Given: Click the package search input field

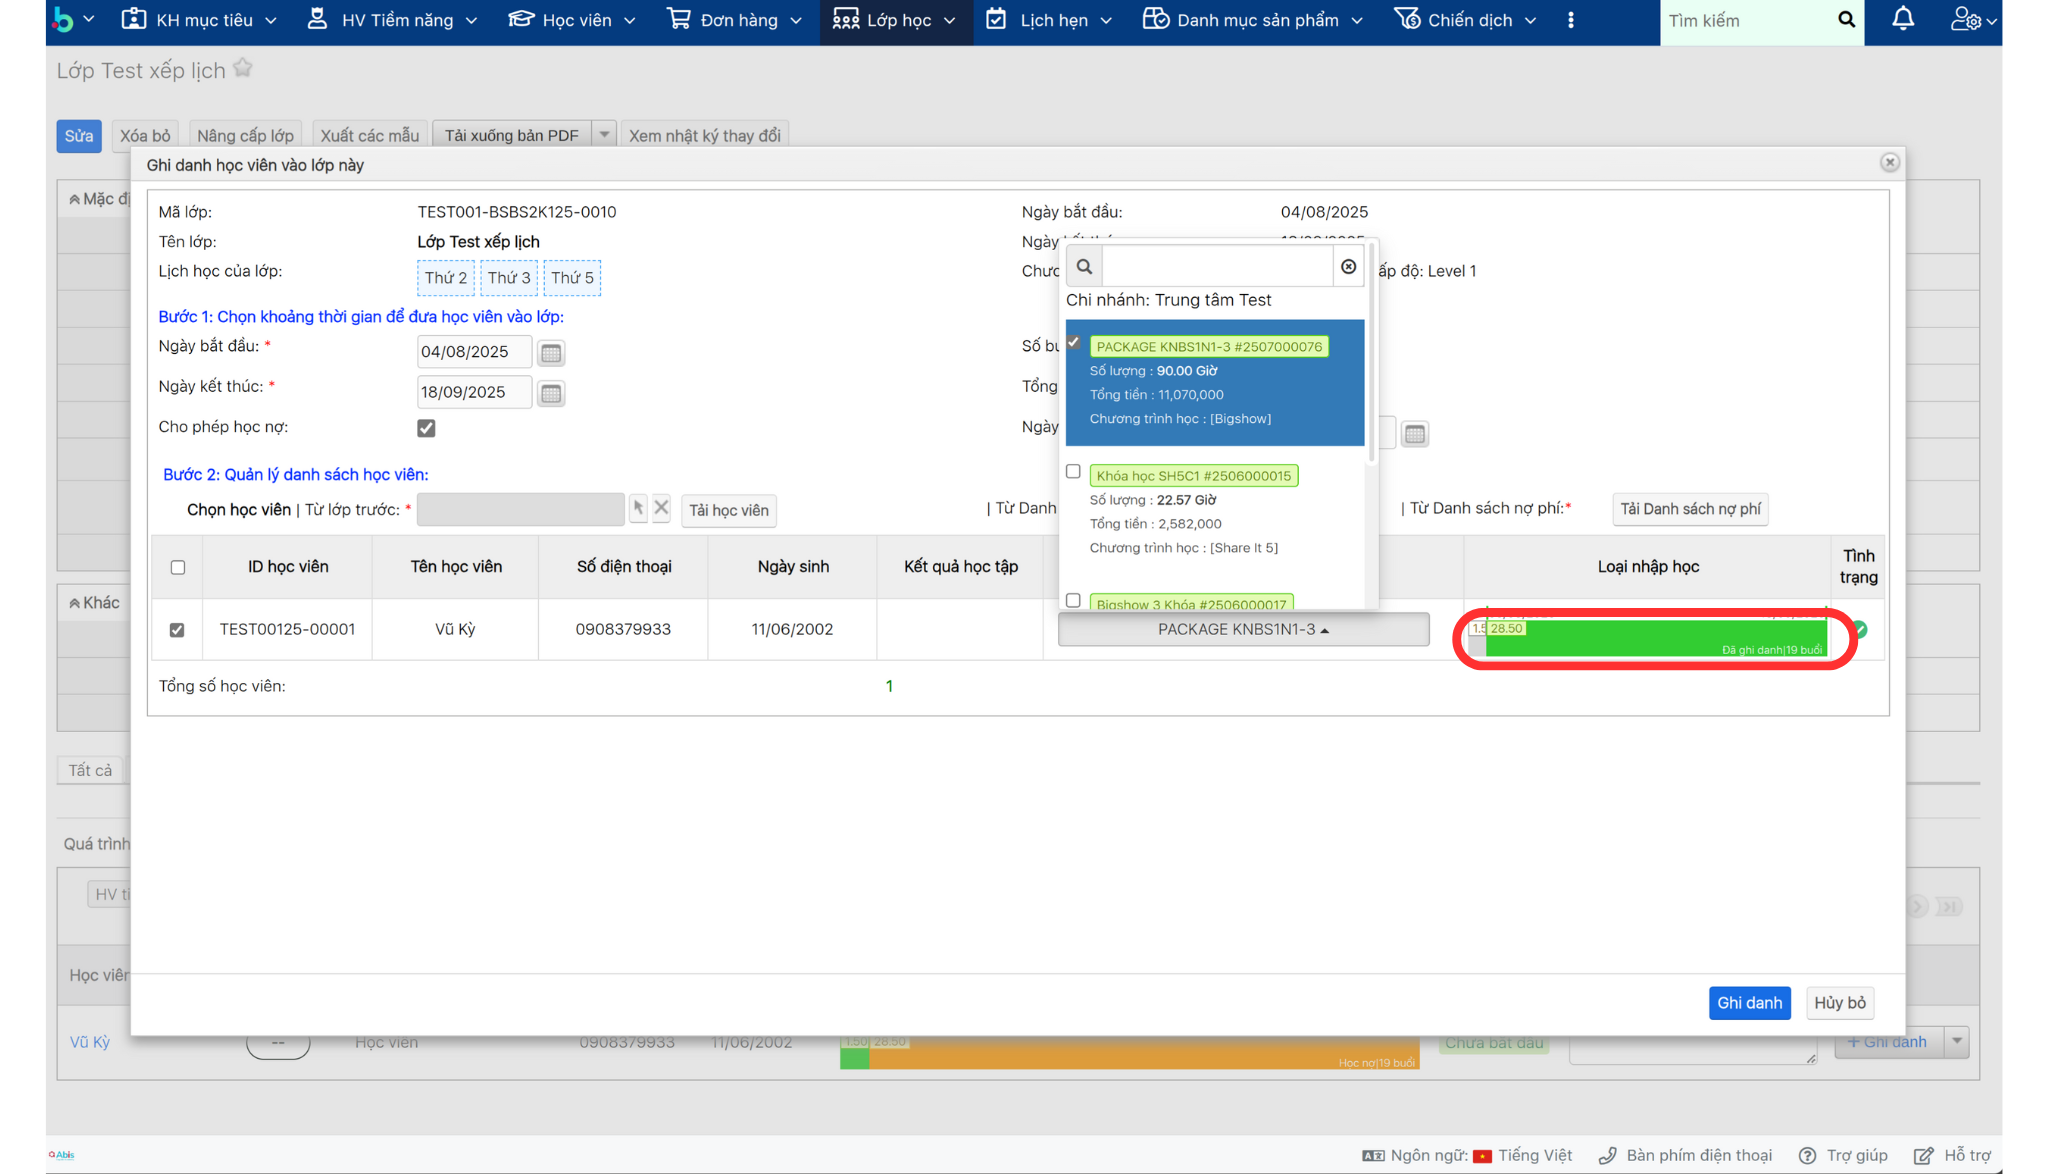Looking at the screenshot, I should point(1216,267).
